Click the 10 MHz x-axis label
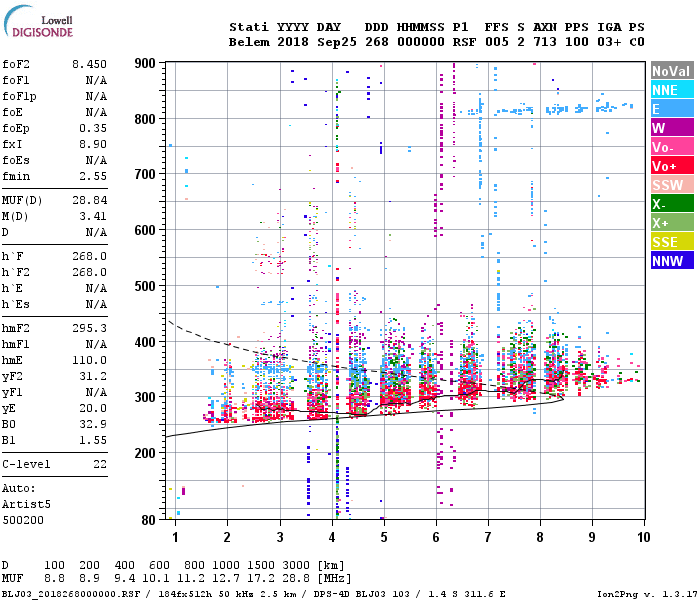The height and width of the screenshot is (600, 700). (x=643, y=537)
